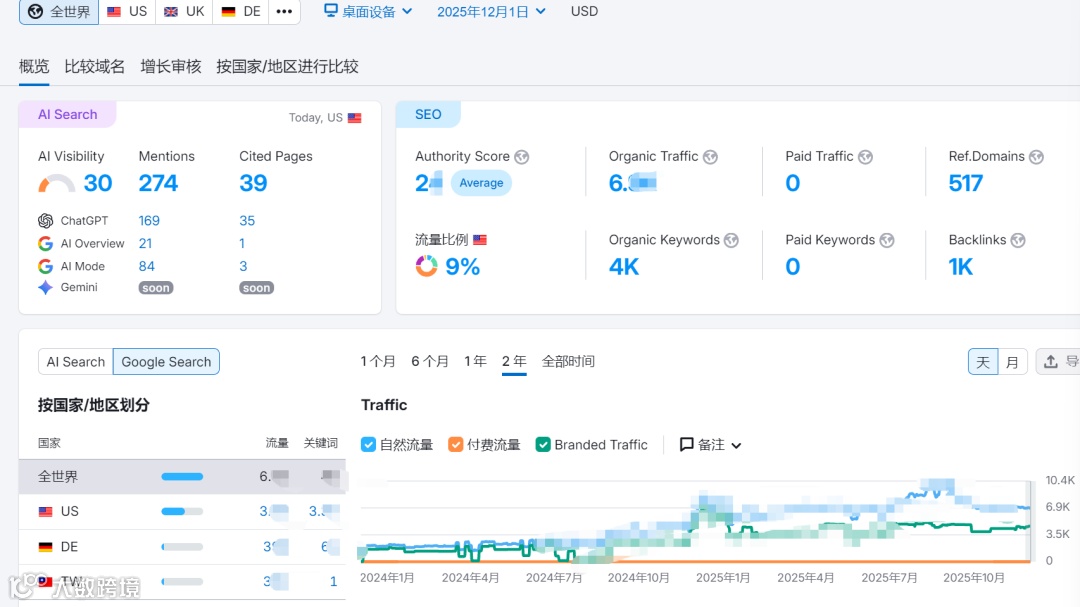The image size is (1080, 607).
Task: Uncheck the 付费流量 checkbox
Action: point(455,445)
